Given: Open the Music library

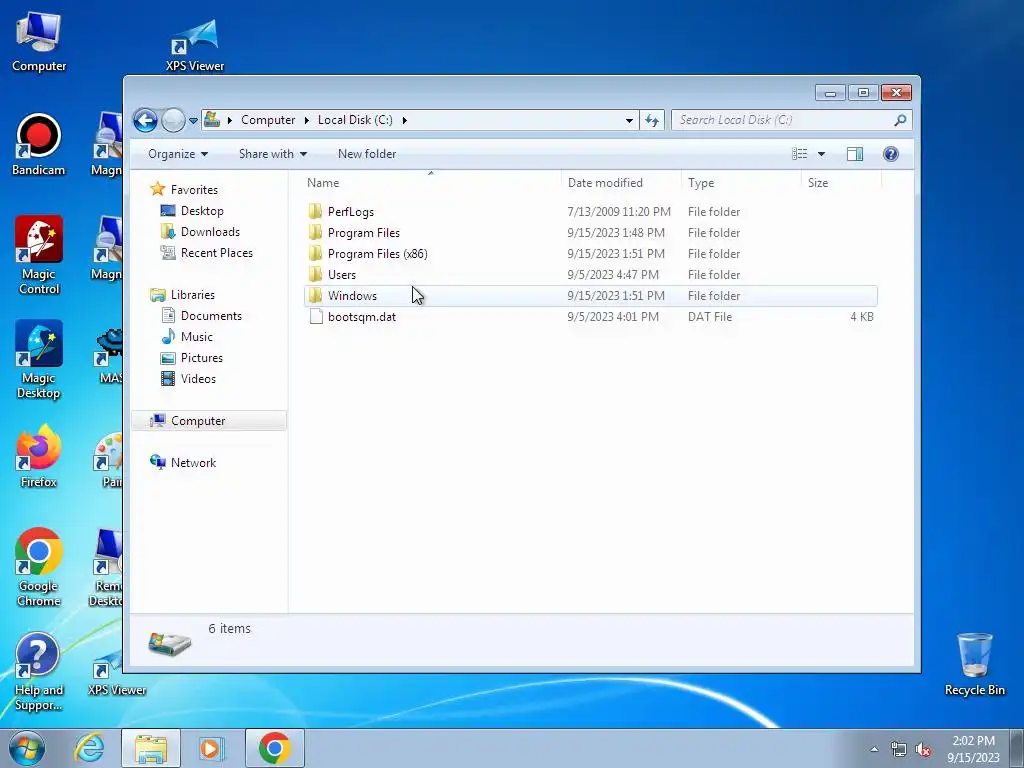Looking at the screenshot, I should [x=197, y=337].
